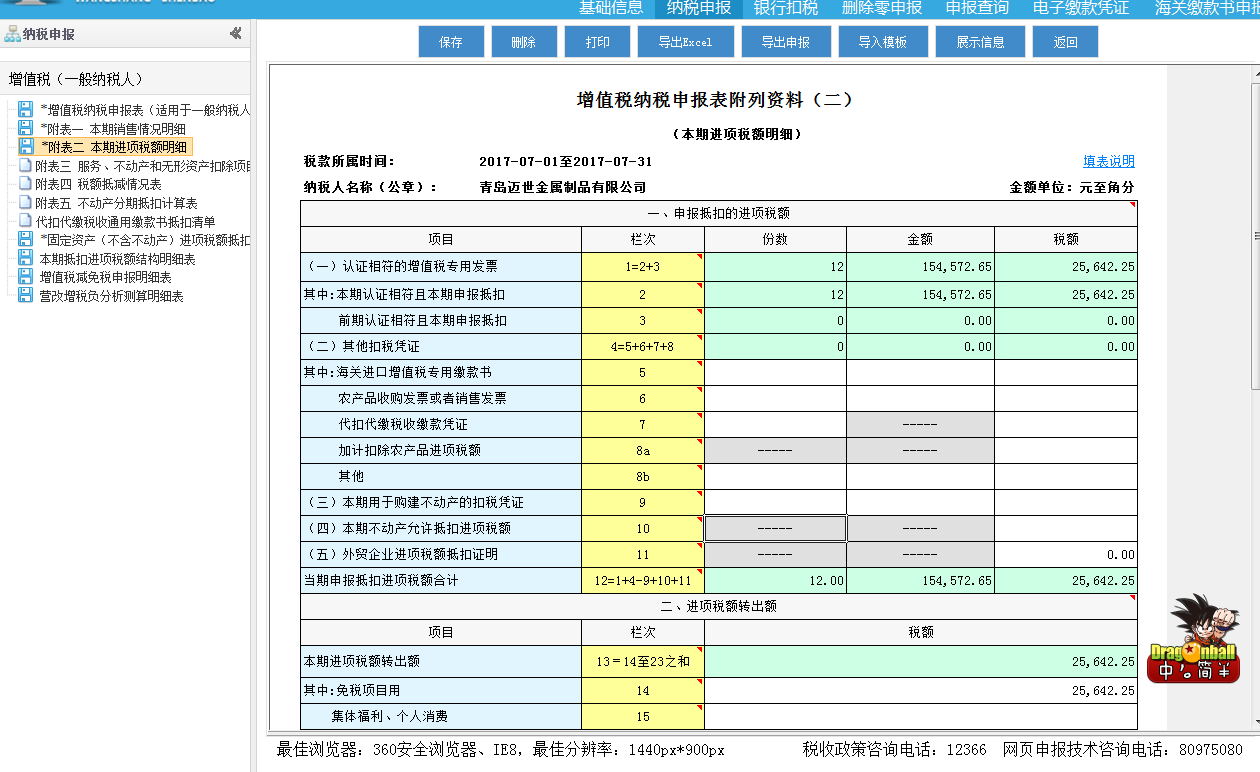Click document icon beside 附表三 服务、不动产
Viewport: 1260px width, 772px height.
coord(26,166)
